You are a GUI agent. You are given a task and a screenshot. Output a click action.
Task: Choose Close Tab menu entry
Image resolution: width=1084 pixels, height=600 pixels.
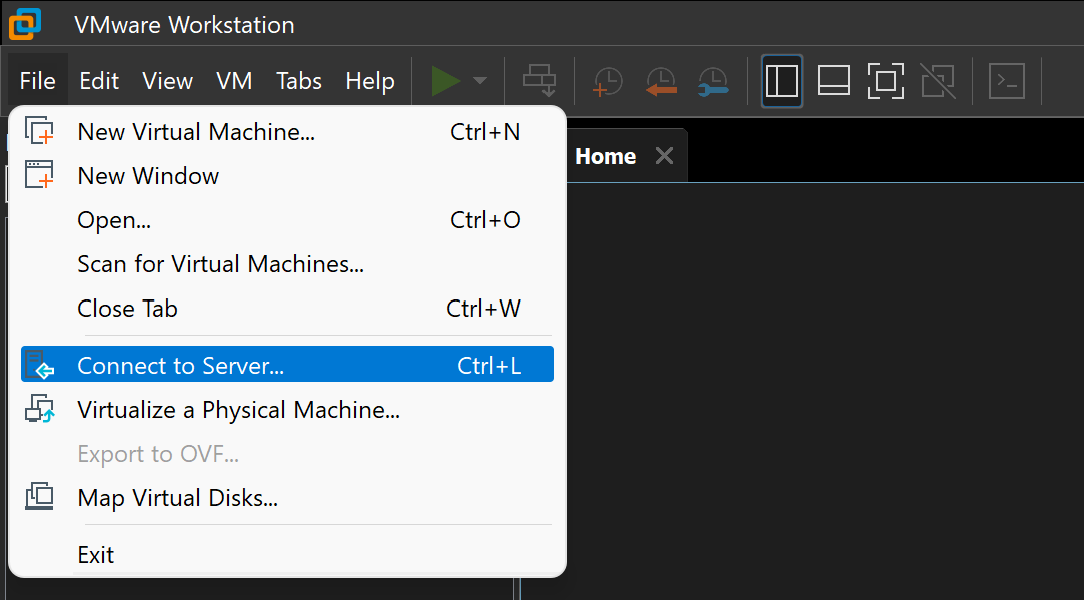point(287,308)
